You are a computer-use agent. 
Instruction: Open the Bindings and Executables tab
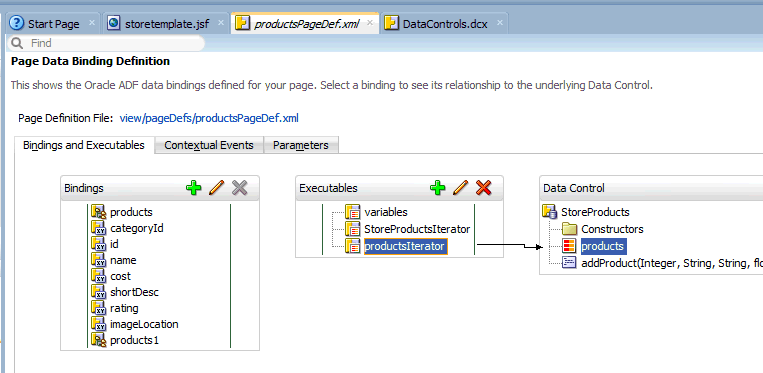point(84,145)
